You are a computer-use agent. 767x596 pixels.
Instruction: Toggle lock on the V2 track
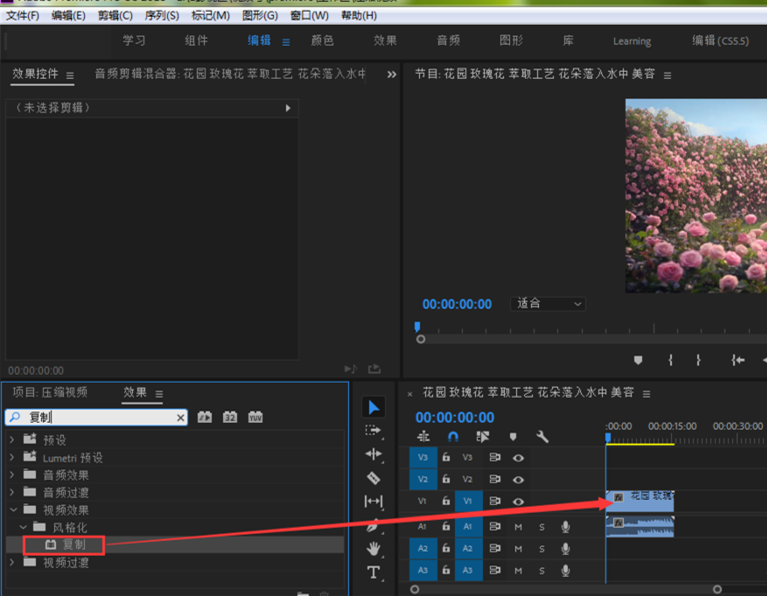tap(446, 479)
